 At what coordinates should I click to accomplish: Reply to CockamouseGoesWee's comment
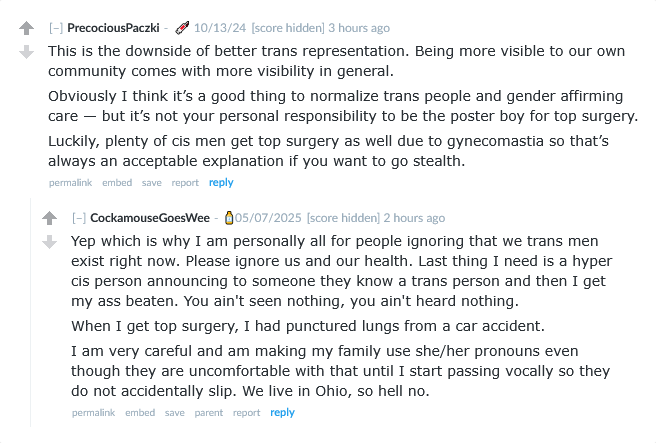point(282,412)
